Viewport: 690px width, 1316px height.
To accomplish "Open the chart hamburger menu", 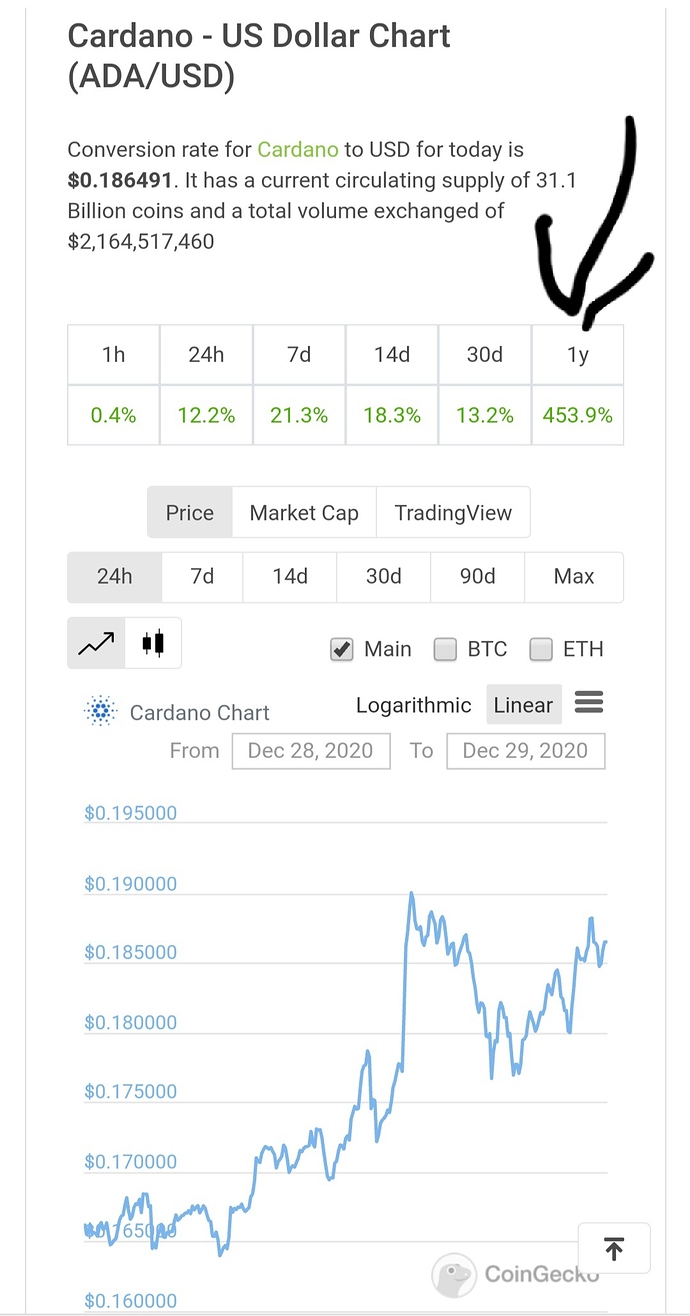I will pos(589,703).
